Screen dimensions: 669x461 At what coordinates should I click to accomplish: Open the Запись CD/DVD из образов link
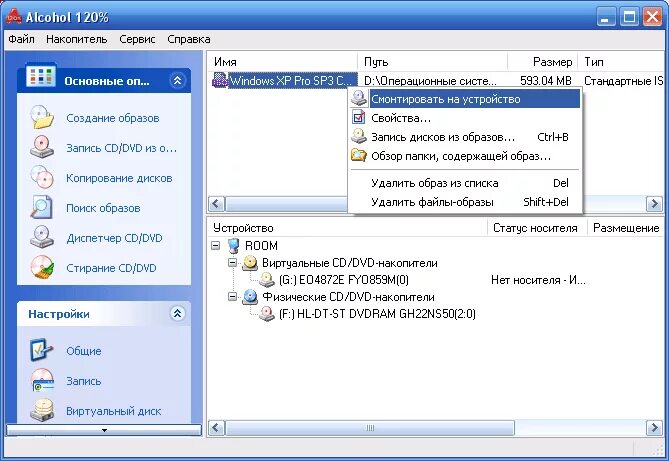(121, 148)
